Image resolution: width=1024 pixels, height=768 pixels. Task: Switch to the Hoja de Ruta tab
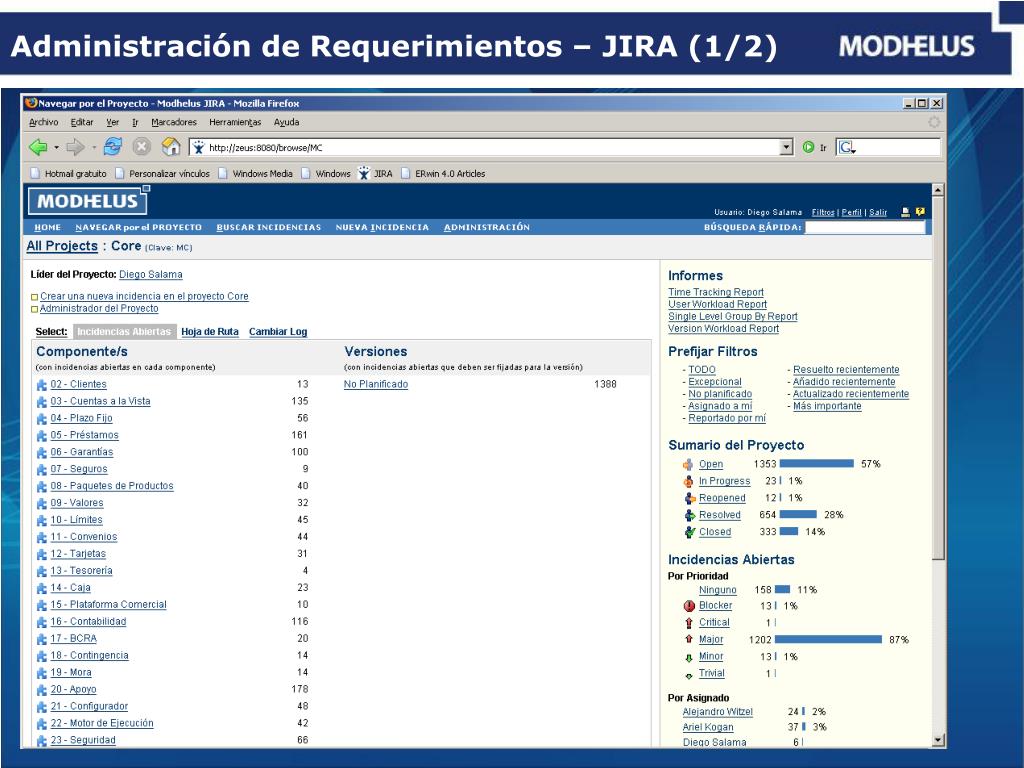pyautogui.click(x=210, y=332)
